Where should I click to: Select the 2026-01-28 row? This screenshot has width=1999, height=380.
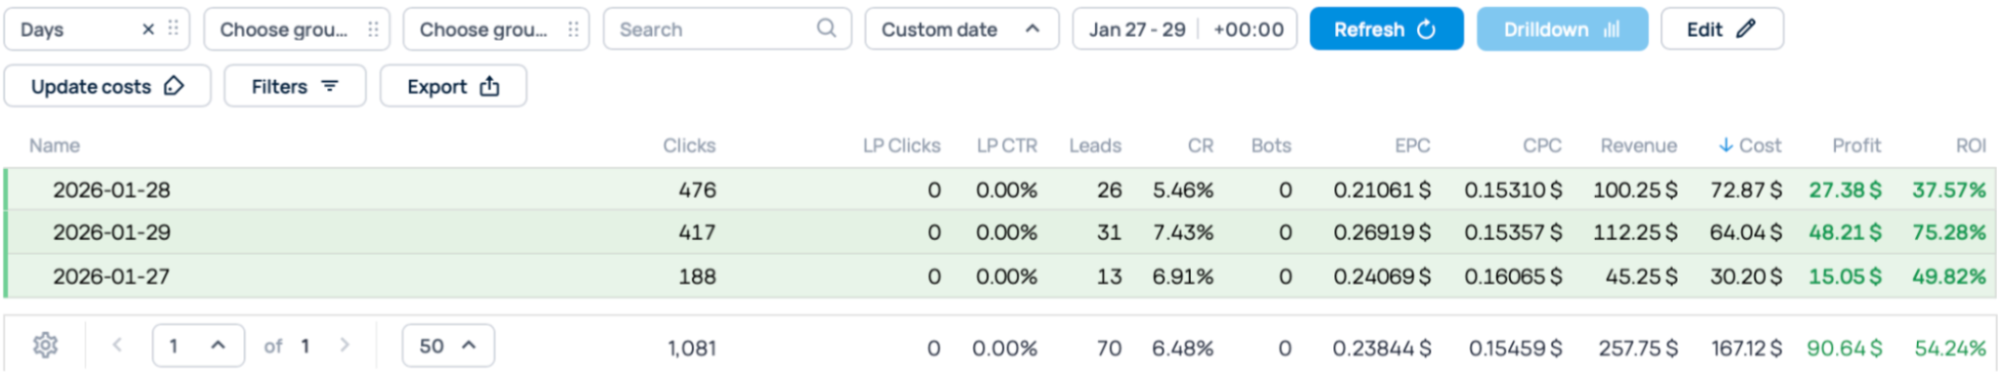coord(1000,189)
